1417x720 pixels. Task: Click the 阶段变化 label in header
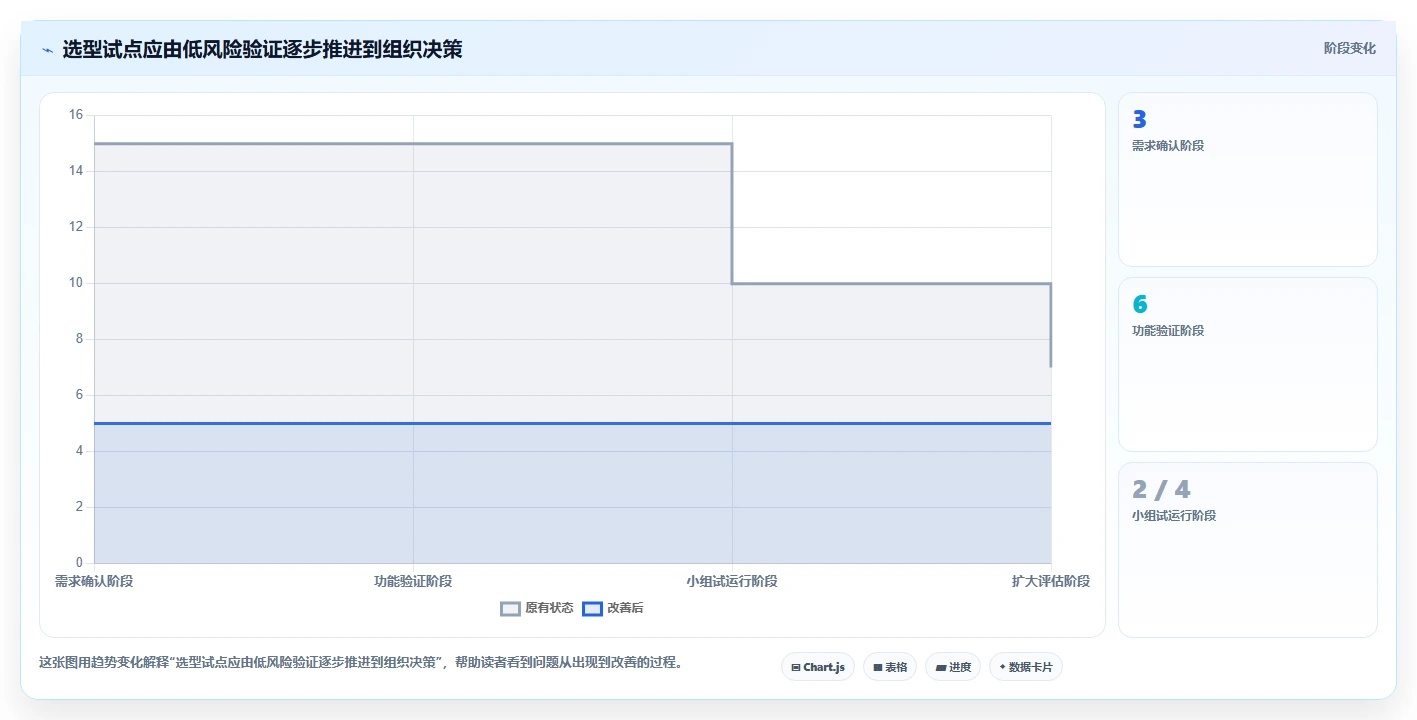point(1350,48)
